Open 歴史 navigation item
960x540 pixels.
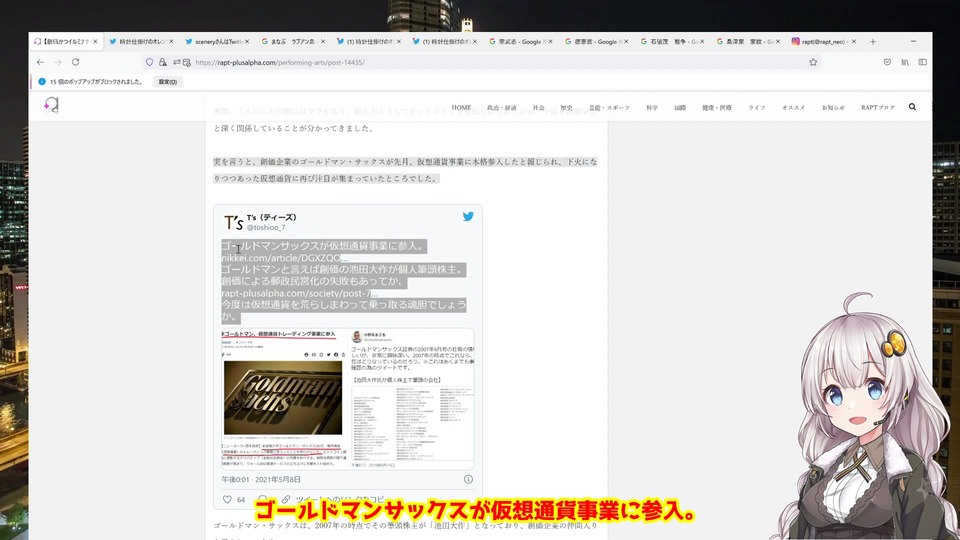[566, 107]
